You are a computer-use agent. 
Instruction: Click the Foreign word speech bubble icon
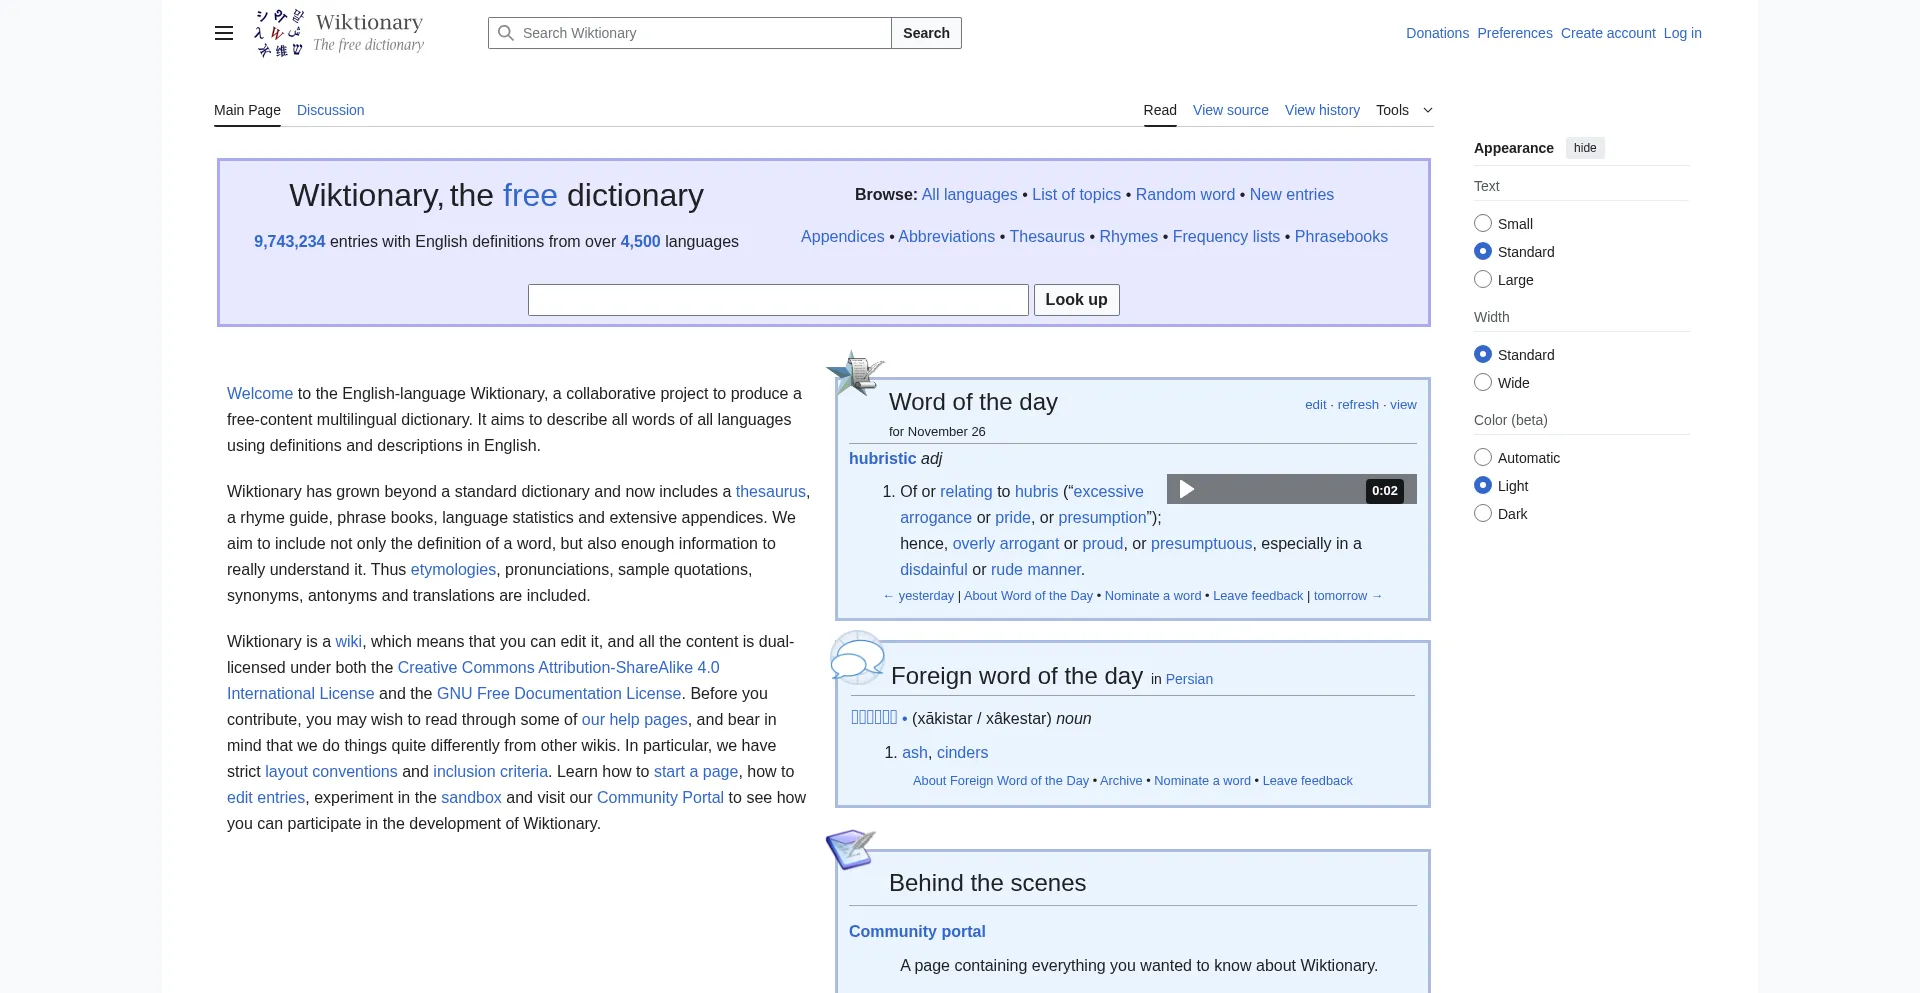tap(857, 659)
